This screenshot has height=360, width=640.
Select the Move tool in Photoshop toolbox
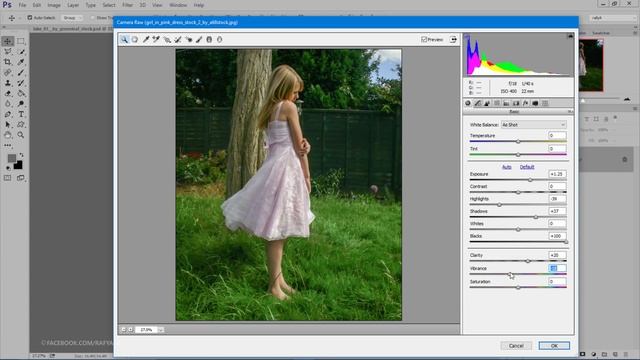tap(8, 41)
